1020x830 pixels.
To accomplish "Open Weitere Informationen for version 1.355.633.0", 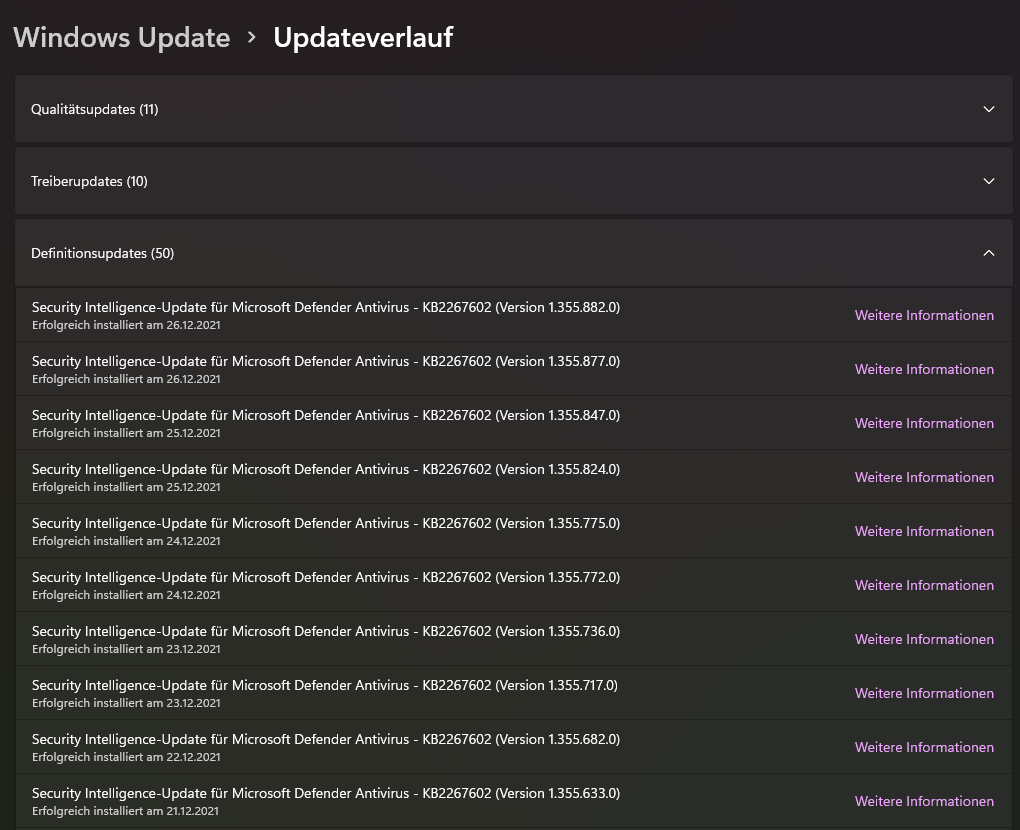I will 924,801.
